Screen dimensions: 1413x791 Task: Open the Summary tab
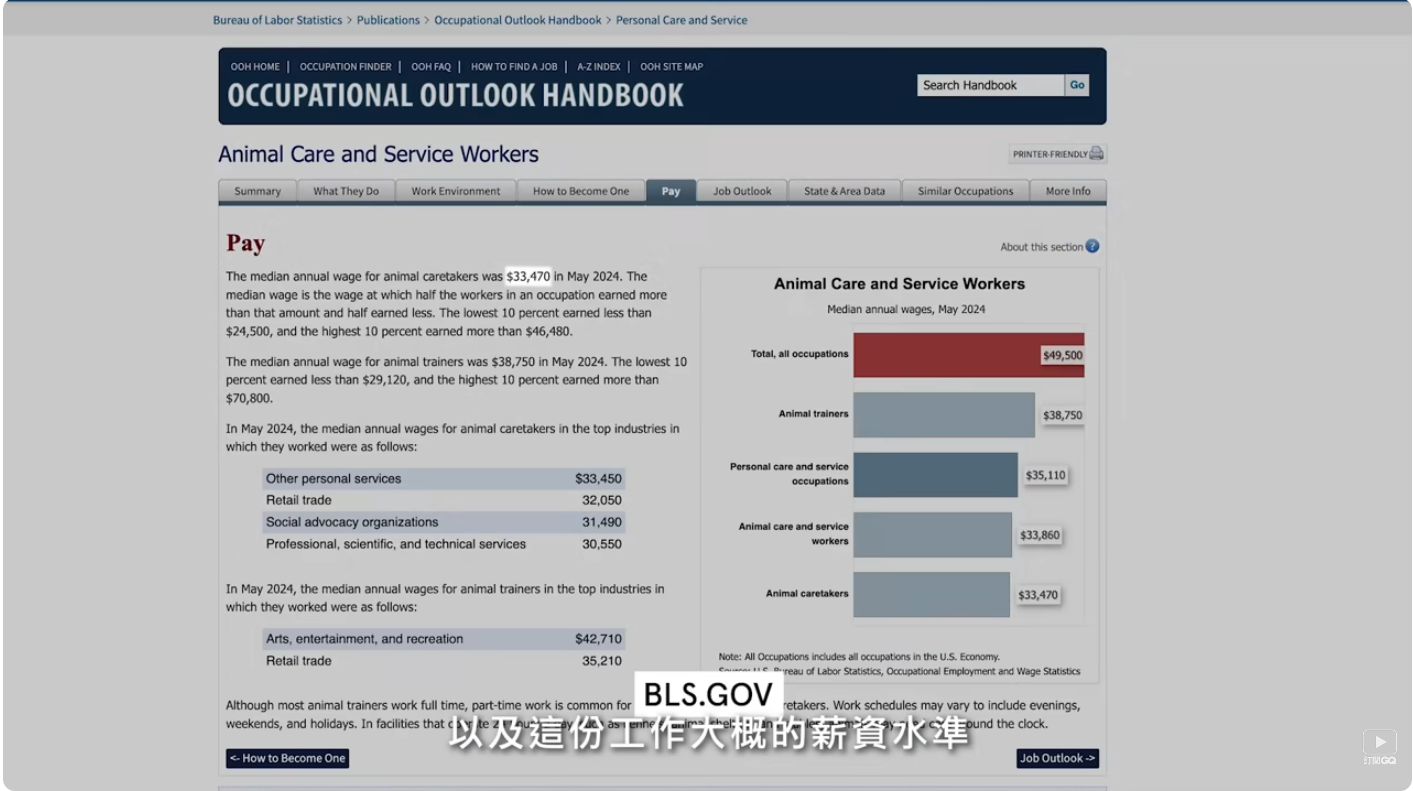257,192
